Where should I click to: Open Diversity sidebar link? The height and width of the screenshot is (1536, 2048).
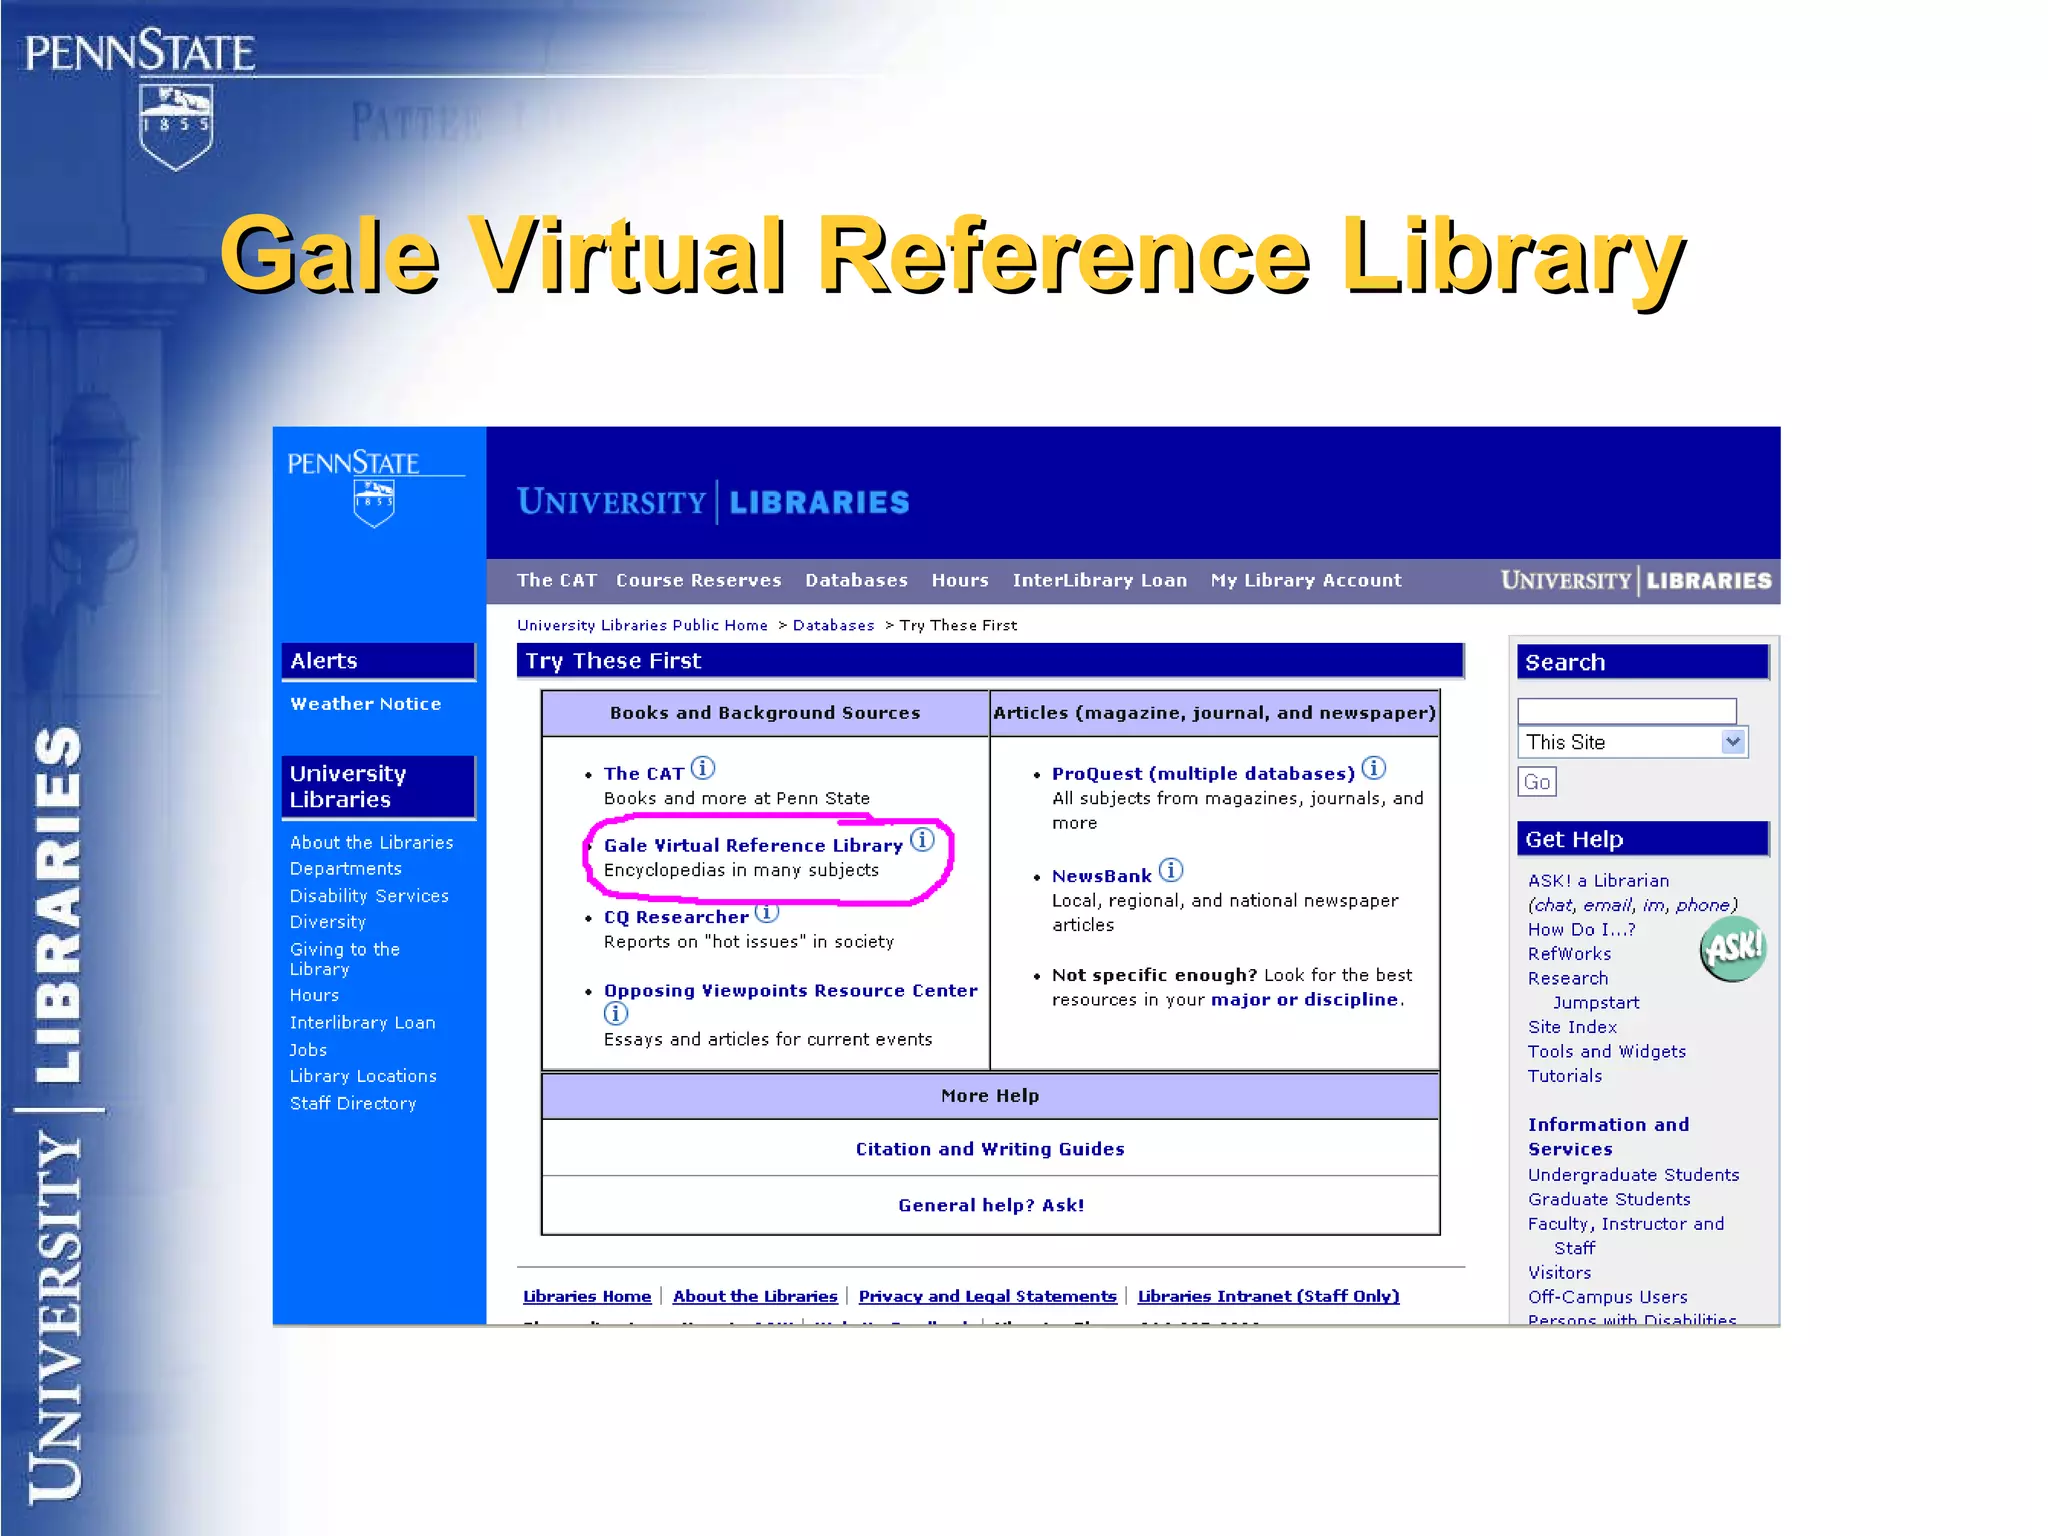pos(327,922)
